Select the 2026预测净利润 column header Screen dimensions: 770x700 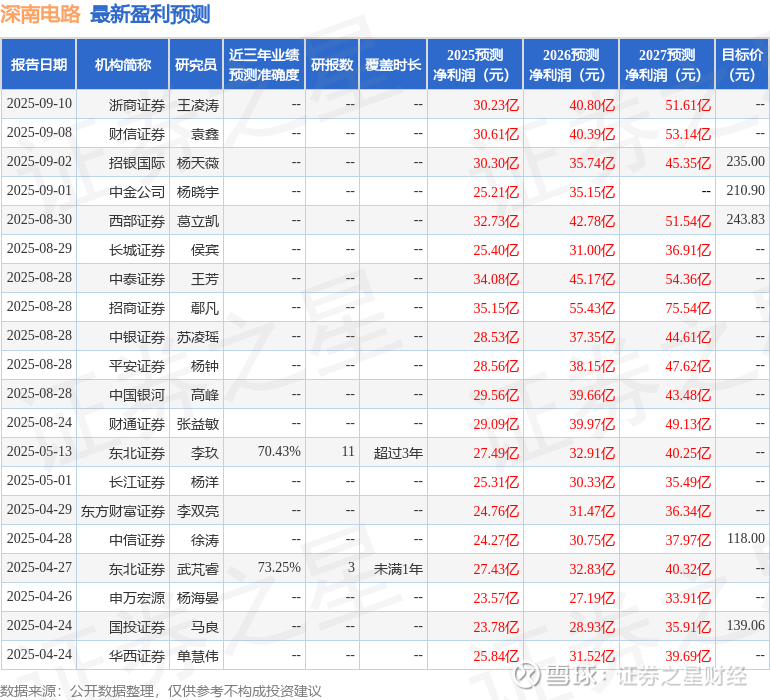coord(571,65)
